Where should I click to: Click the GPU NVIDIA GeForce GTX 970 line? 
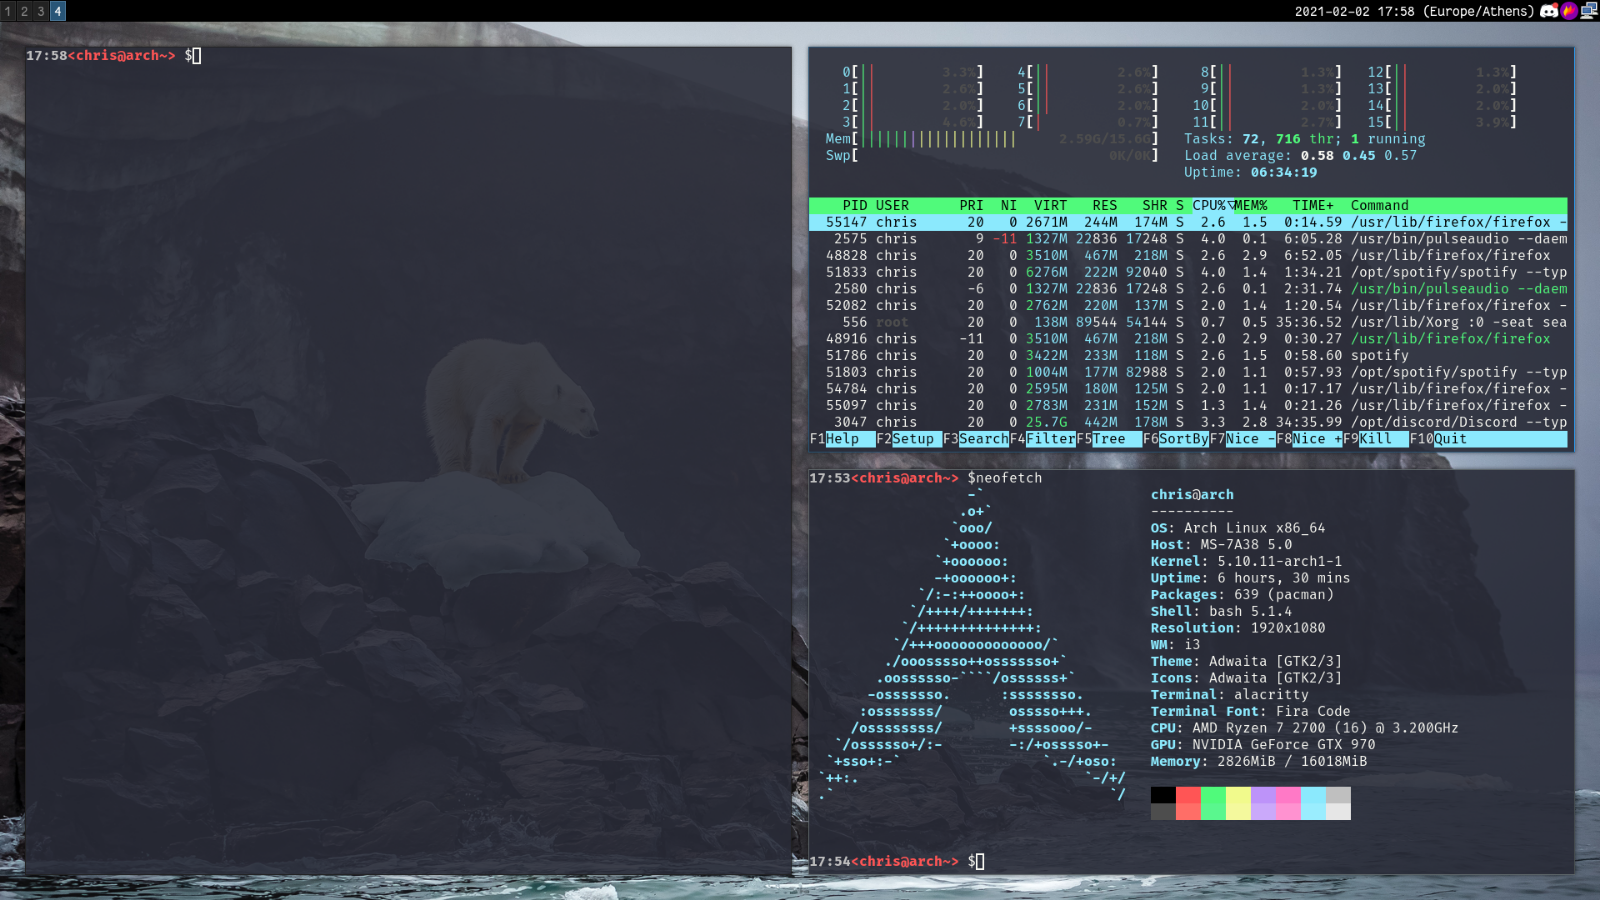(x=1263, y=745)
